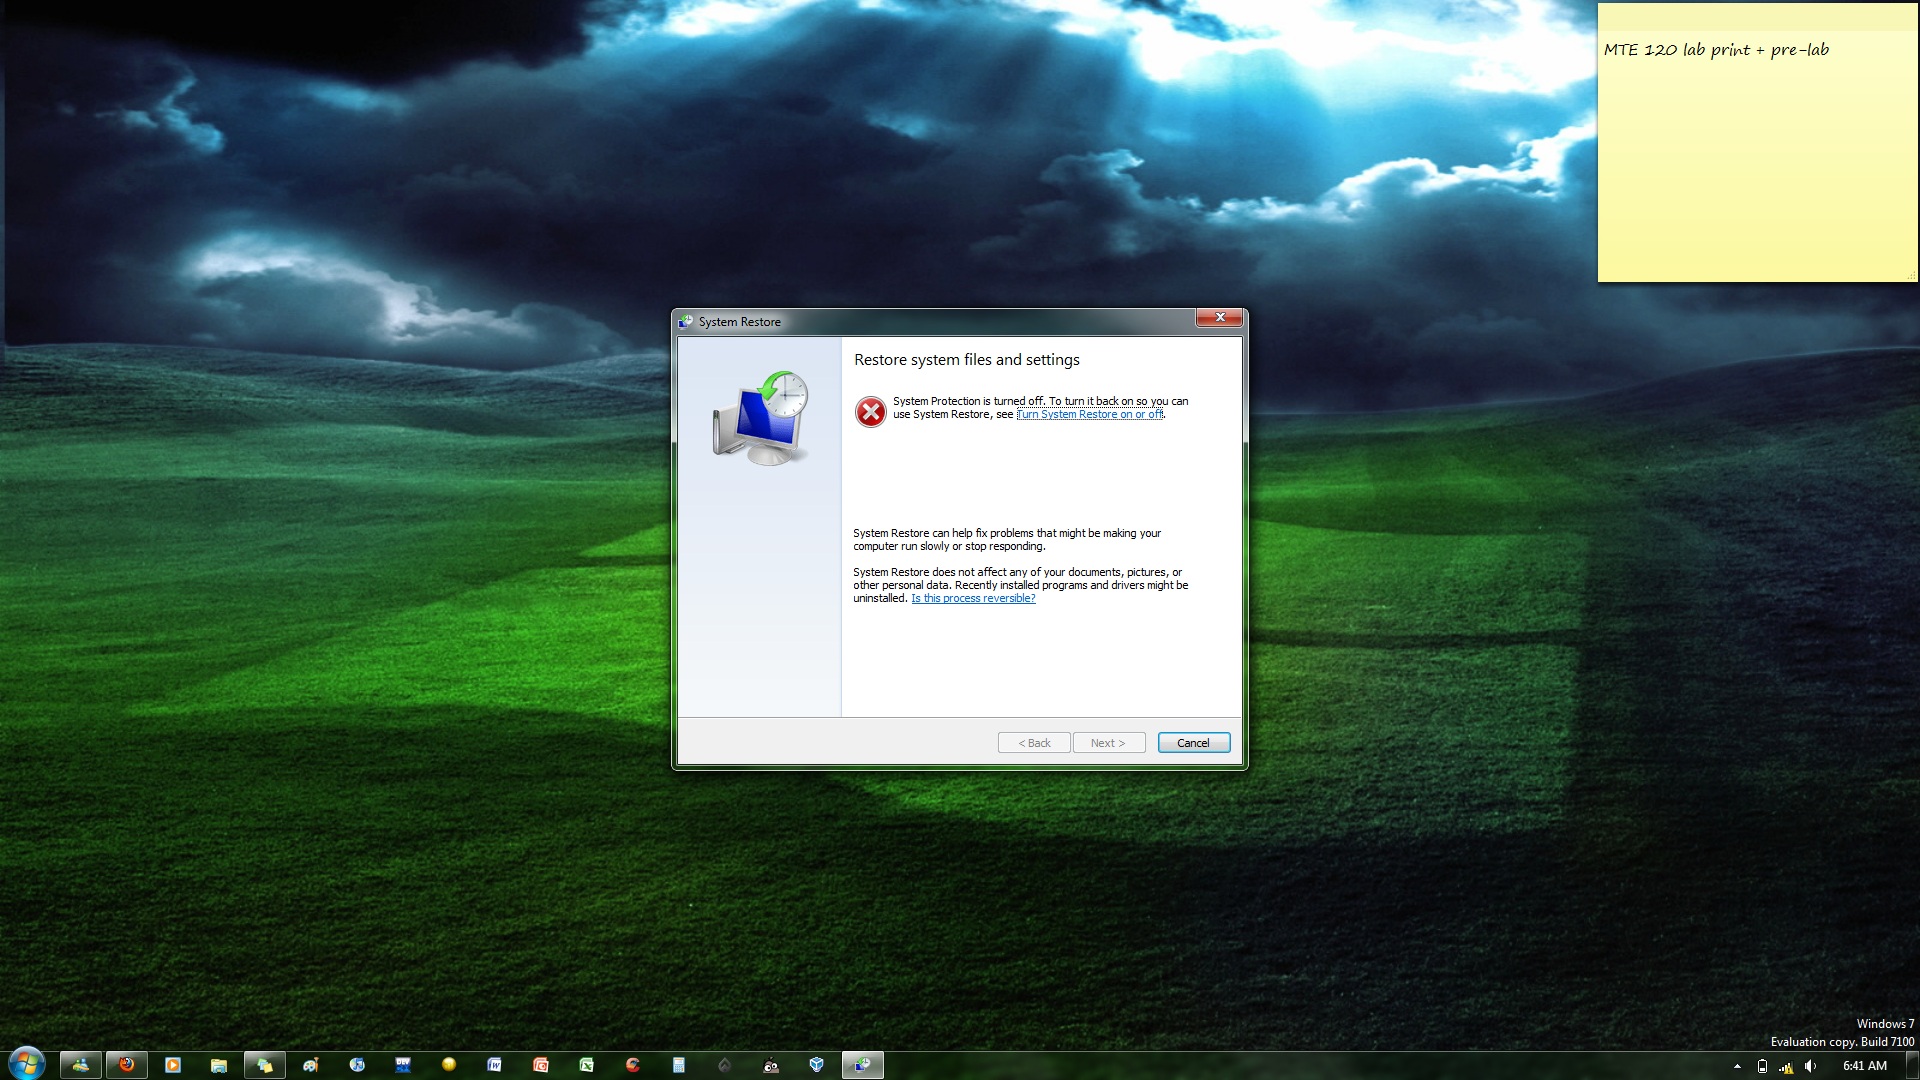
Task: Click the disabled Next button
Action: tap(1109, 743)
